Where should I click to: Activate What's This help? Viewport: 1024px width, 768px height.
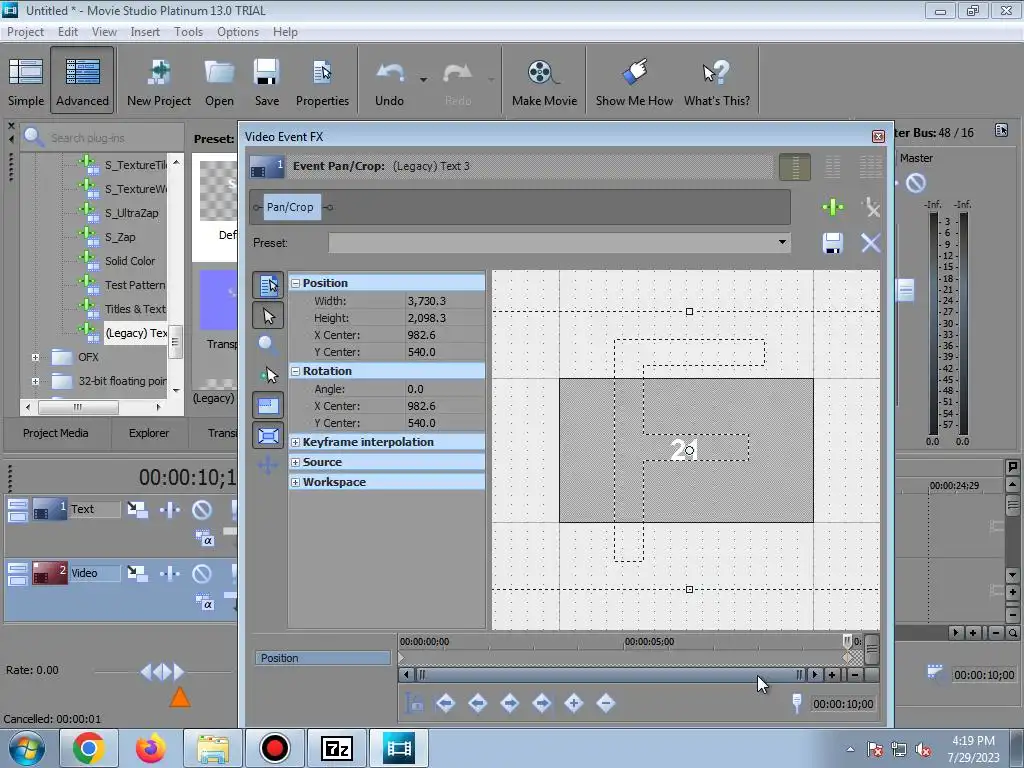pyautogui.click(x=716, y=82)
